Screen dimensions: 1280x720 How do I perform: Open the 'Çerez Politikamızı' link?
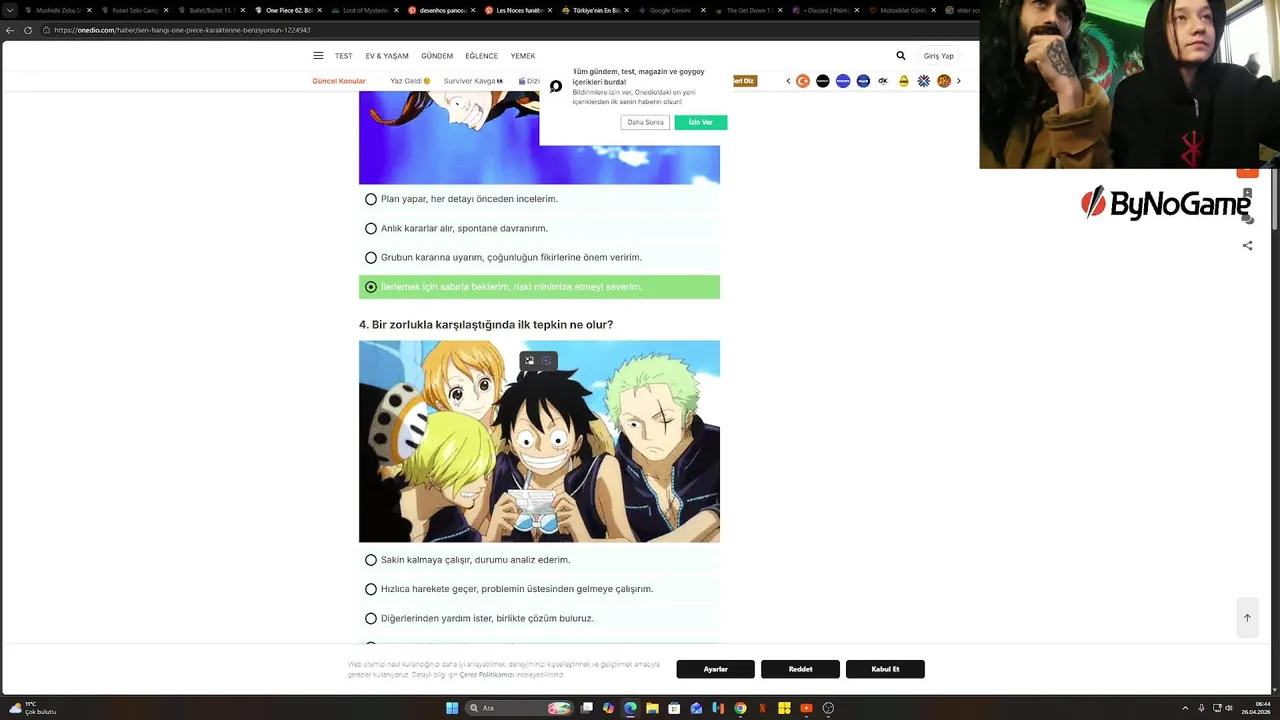click(486, 675)
